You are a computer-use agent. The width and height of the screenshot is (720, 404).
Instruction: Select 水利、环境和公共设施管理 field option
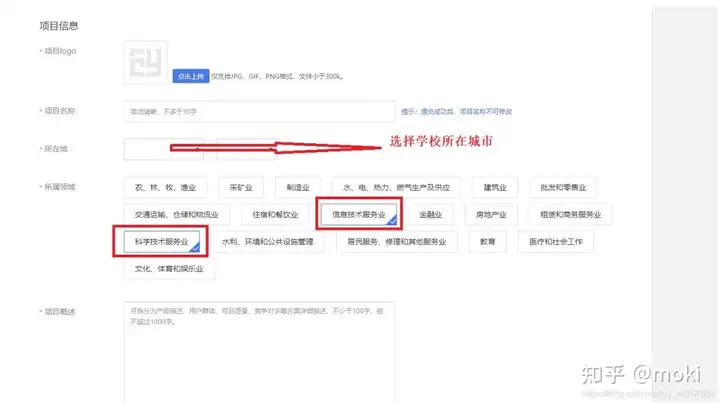click(x=268, y=241)
